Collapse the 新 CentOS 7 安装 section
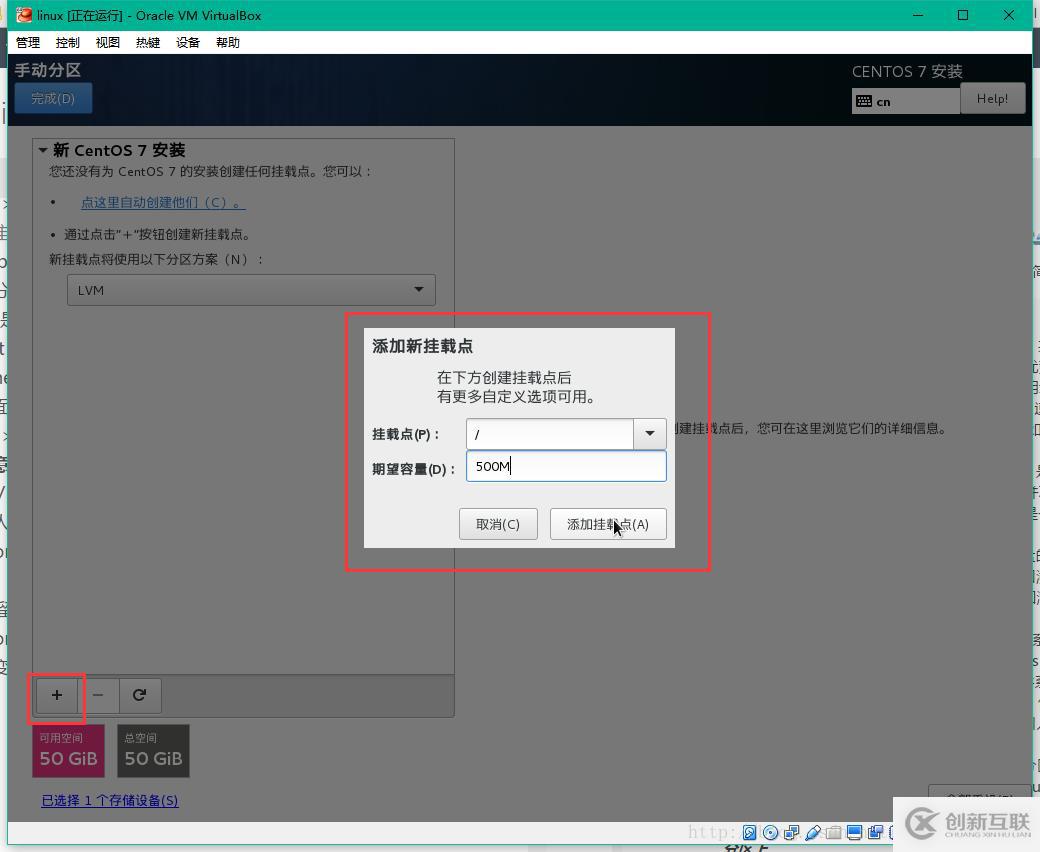 pos(43,151)
